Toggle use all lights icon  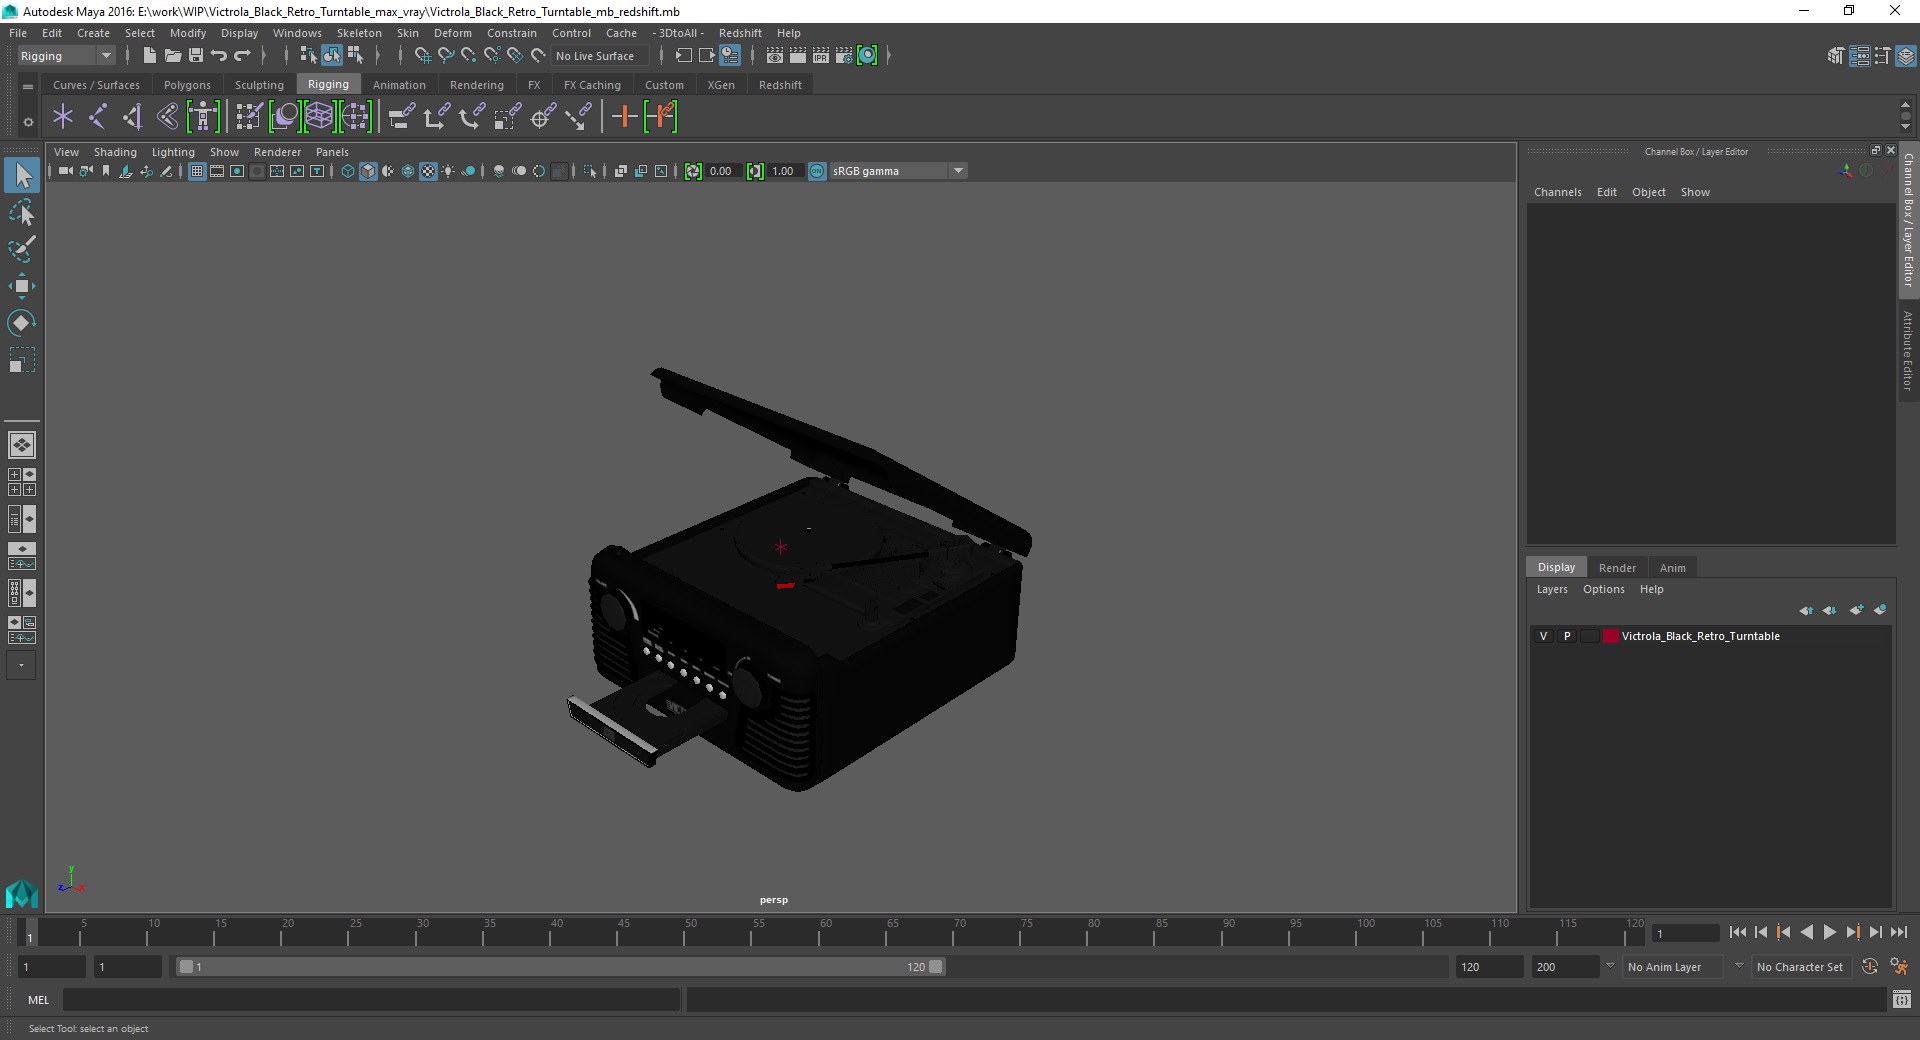448,171
